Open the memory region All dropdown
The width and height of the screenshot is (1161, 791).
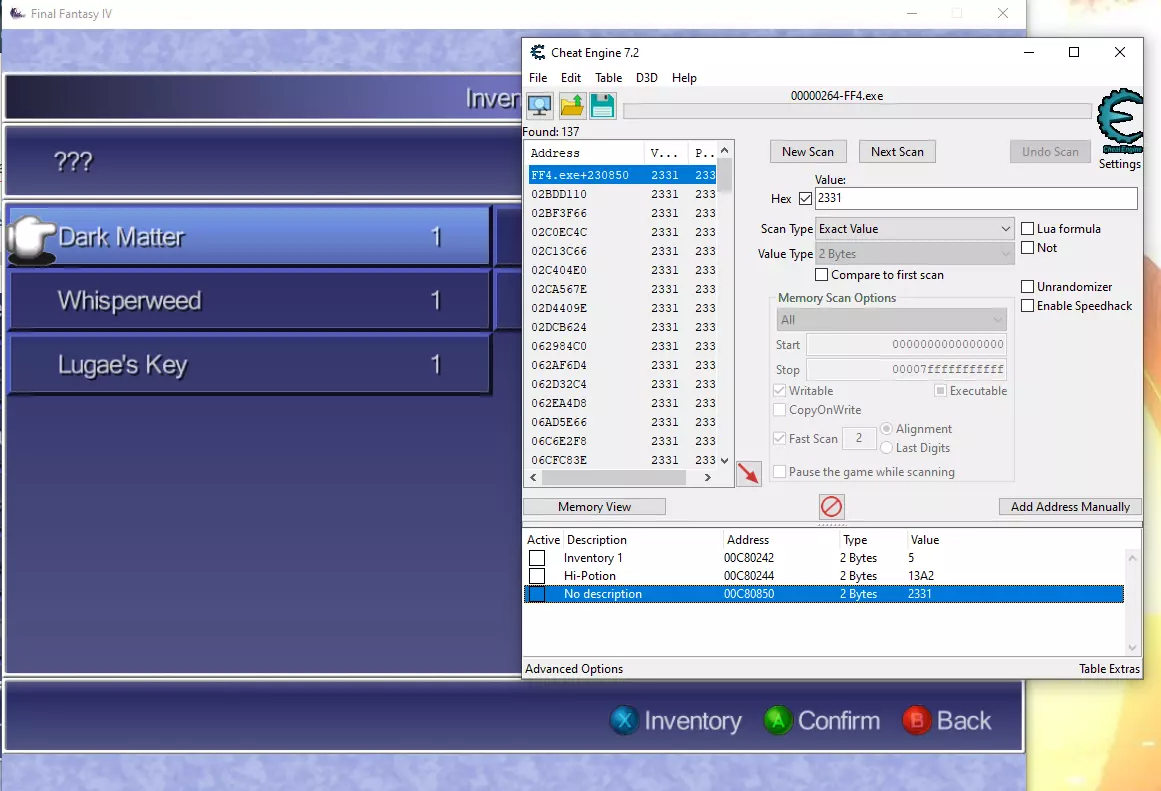[891, 320]
